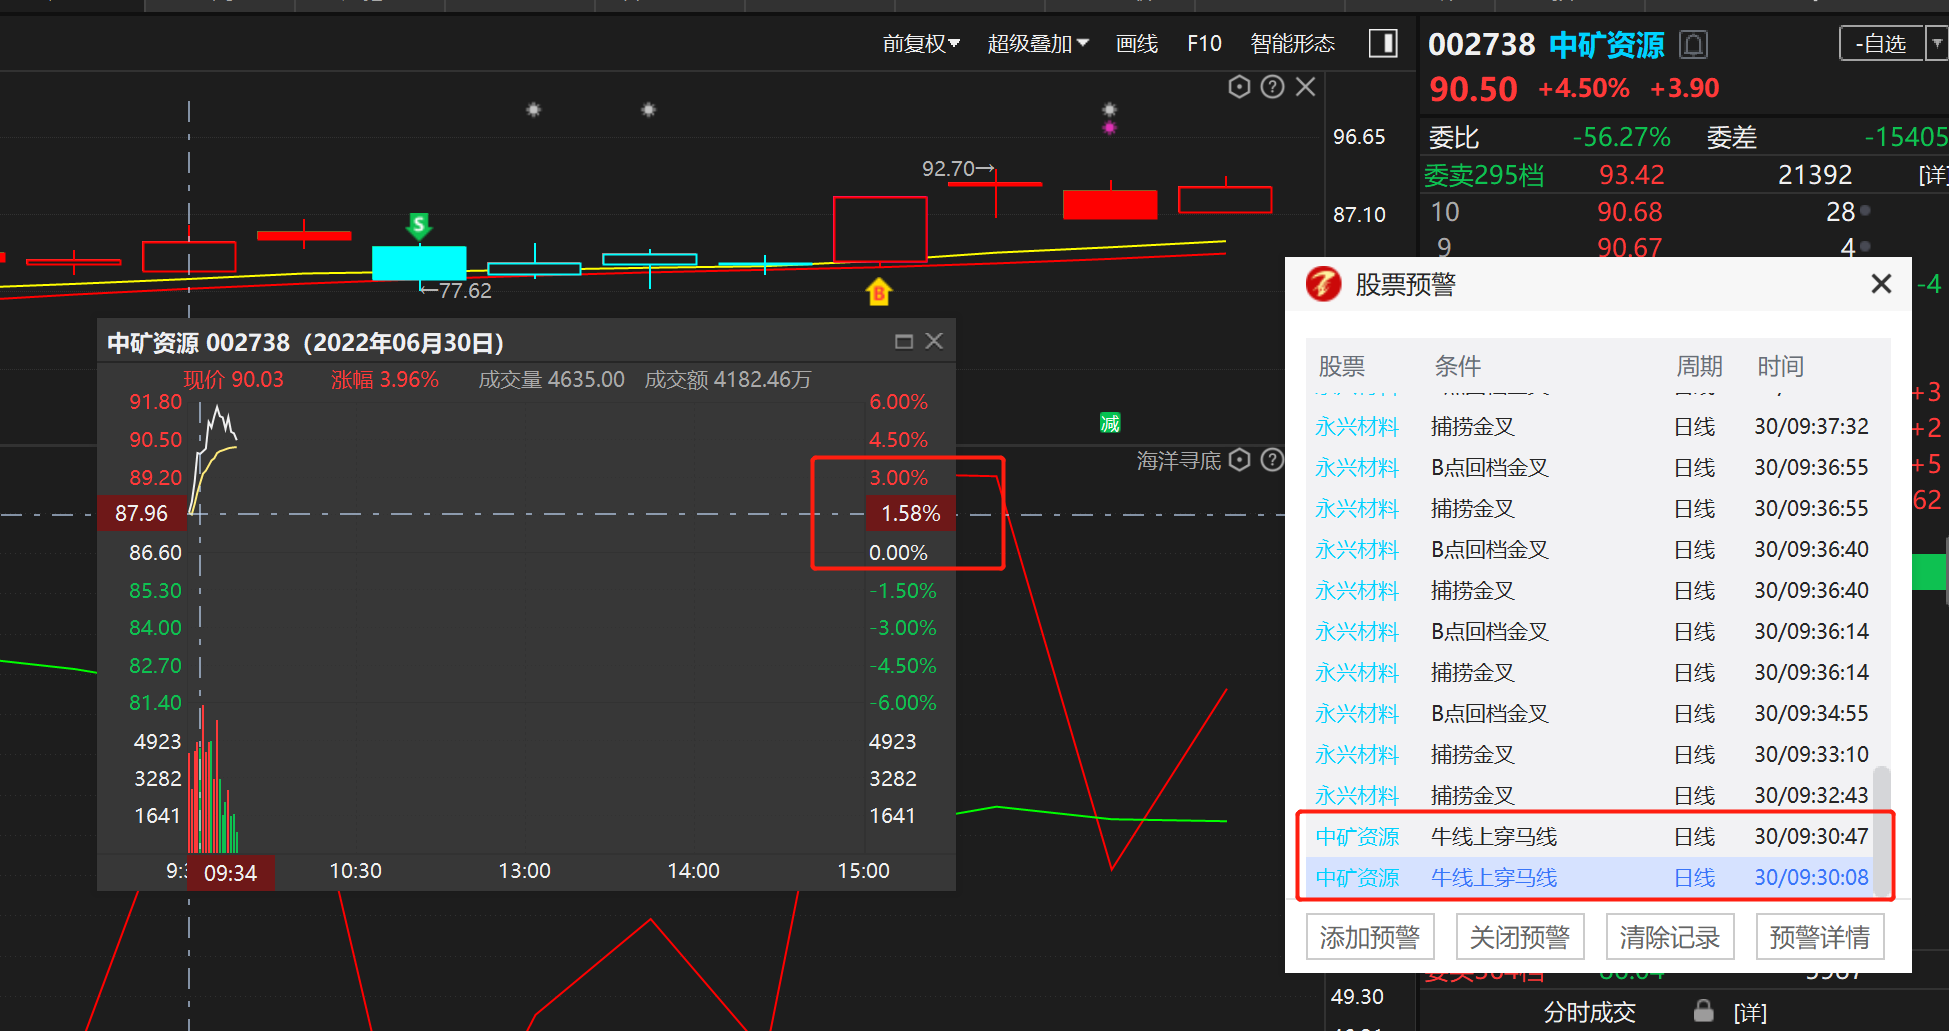Open the 前复权 dropdown
The image size is (1949, 1031).
point(921,44)
